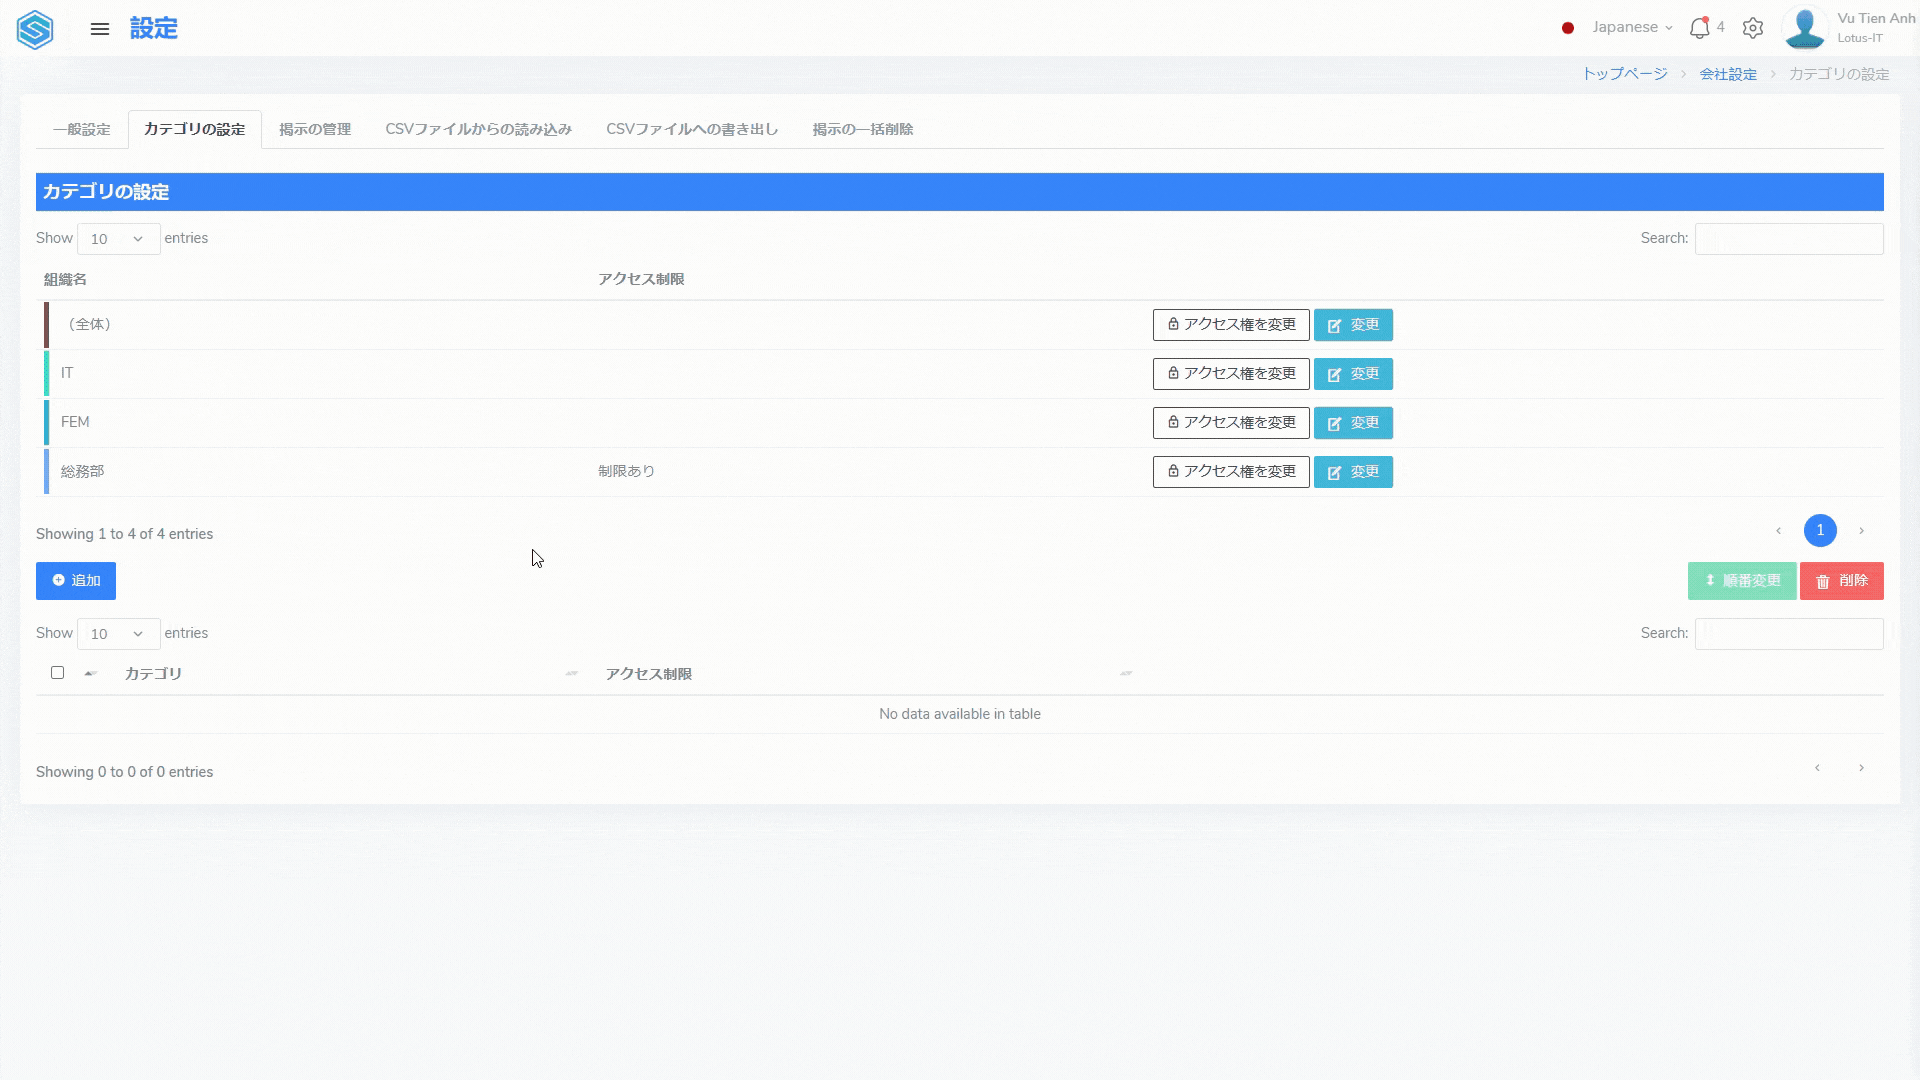Click the green 順番変更 reorder button

(x=1741, y=581)
